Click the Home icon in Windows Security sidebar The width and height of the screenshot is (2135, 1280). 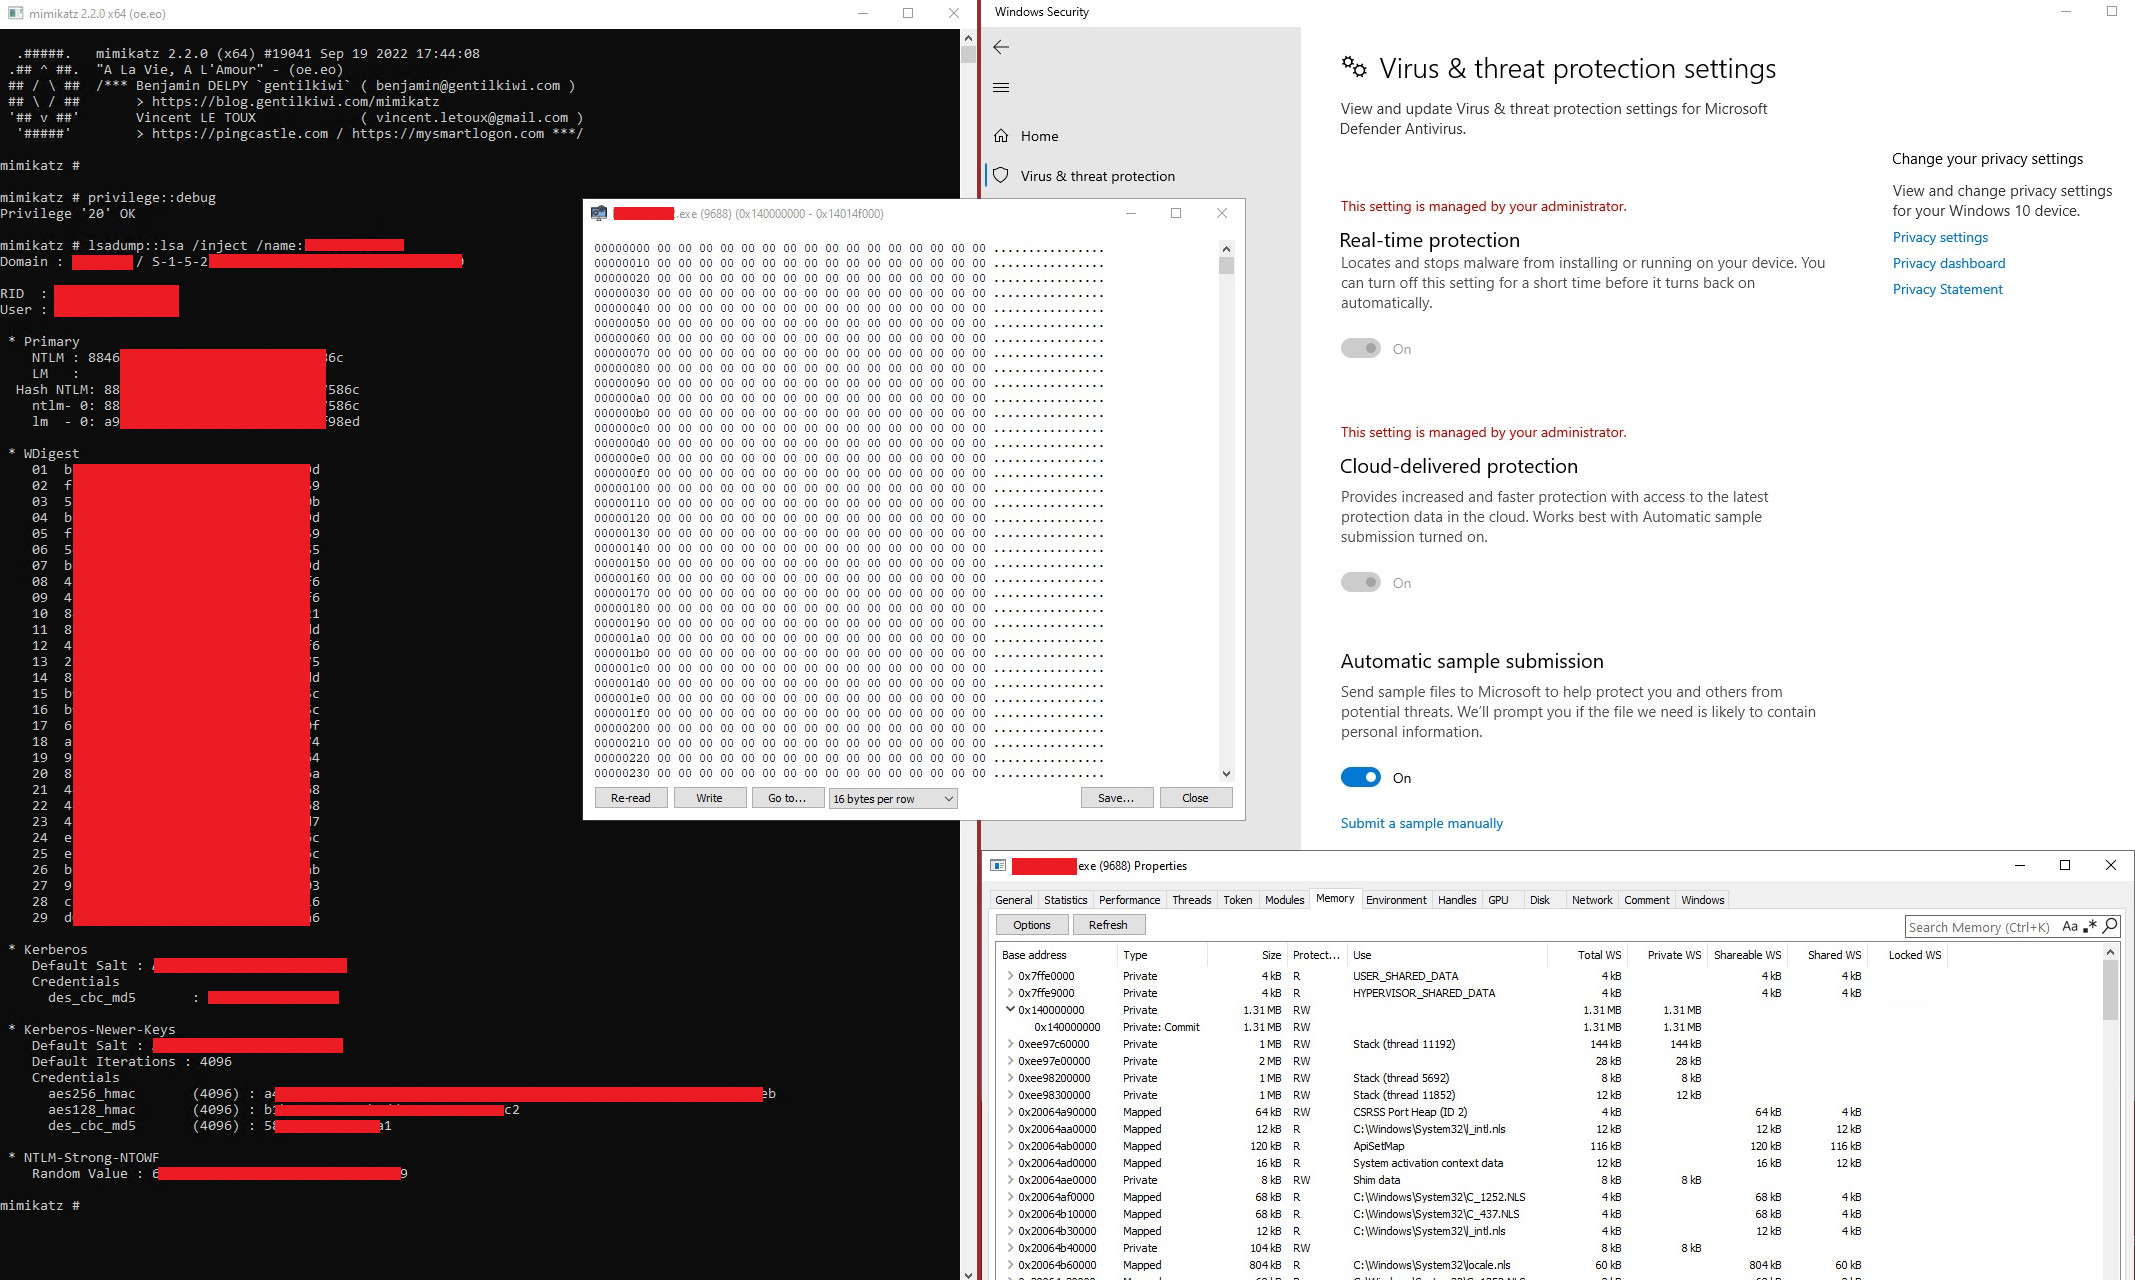click(1001, 135)
